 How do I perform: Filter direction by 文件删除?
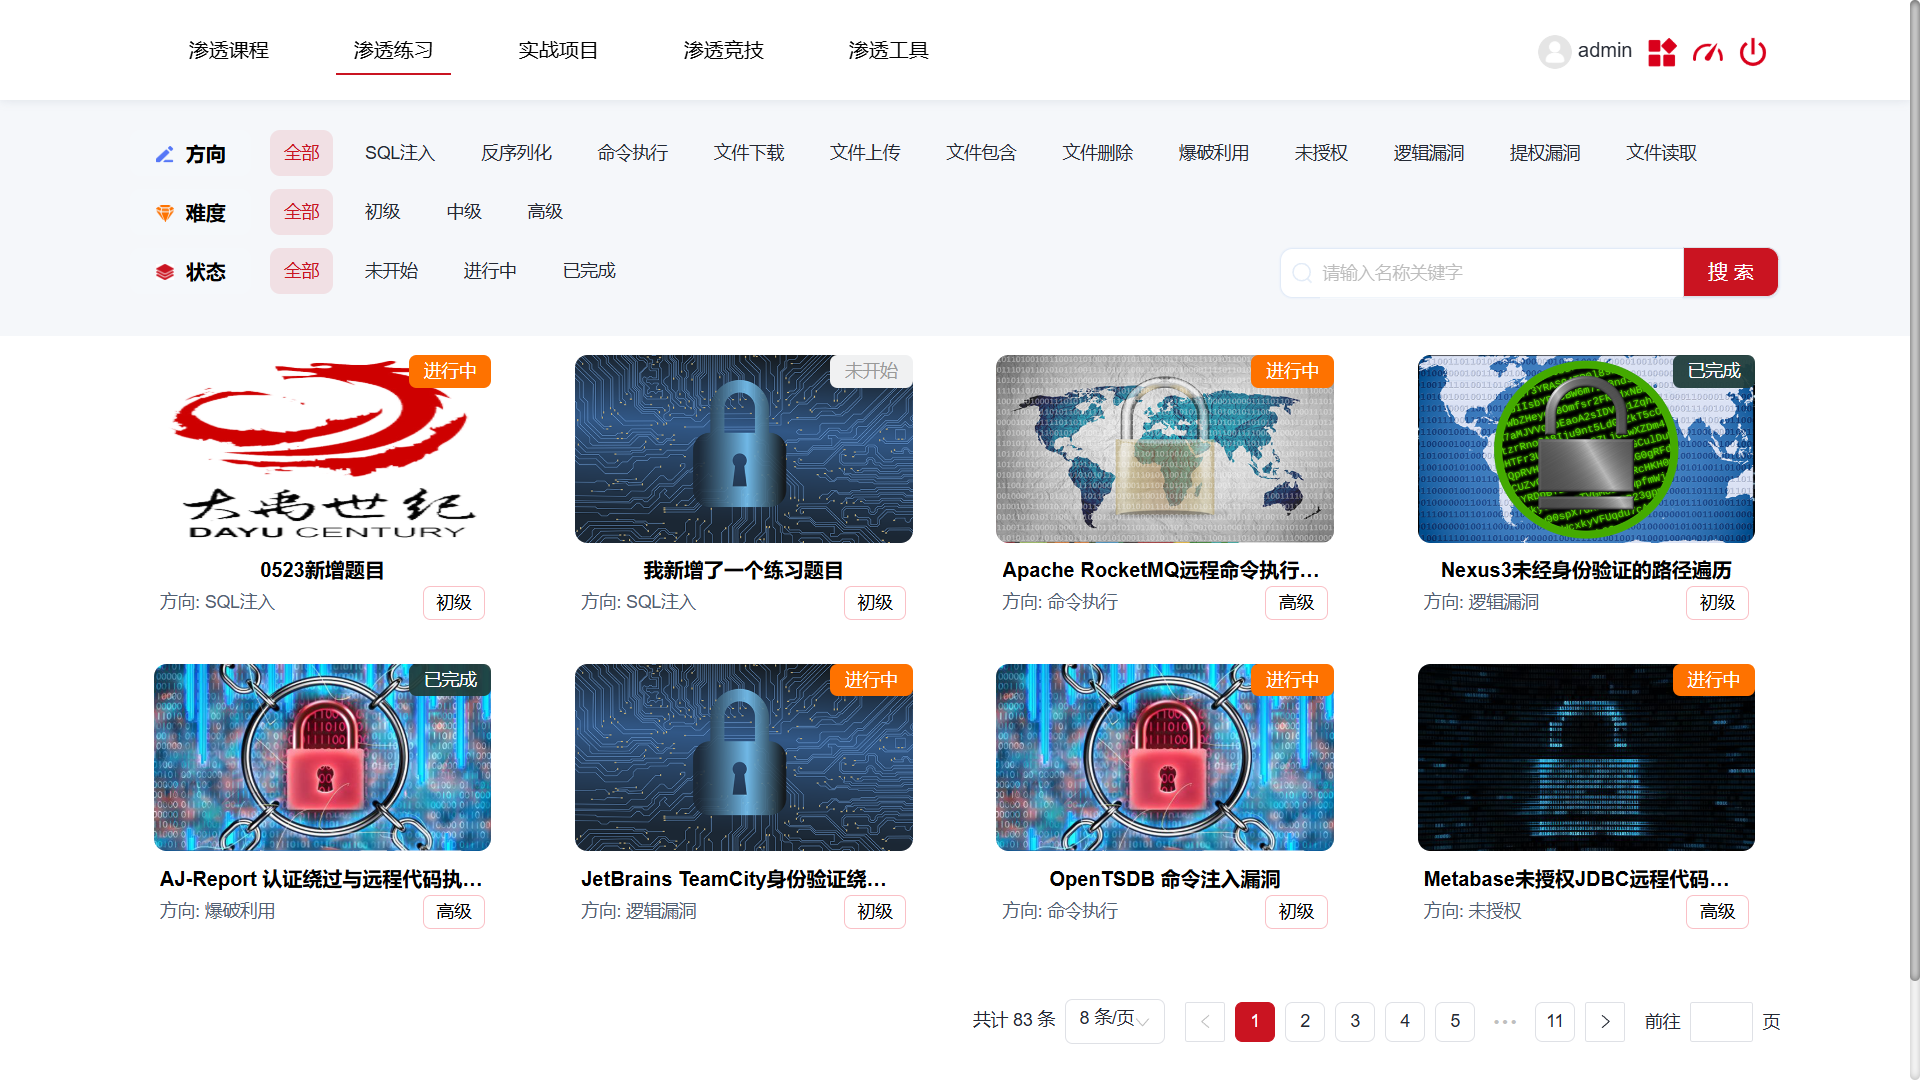click(1097, 153)
